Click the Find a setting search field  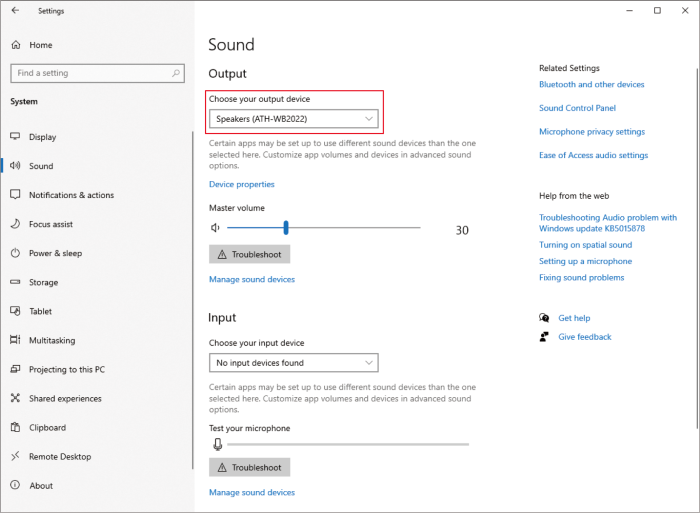(x=97, y=73)
